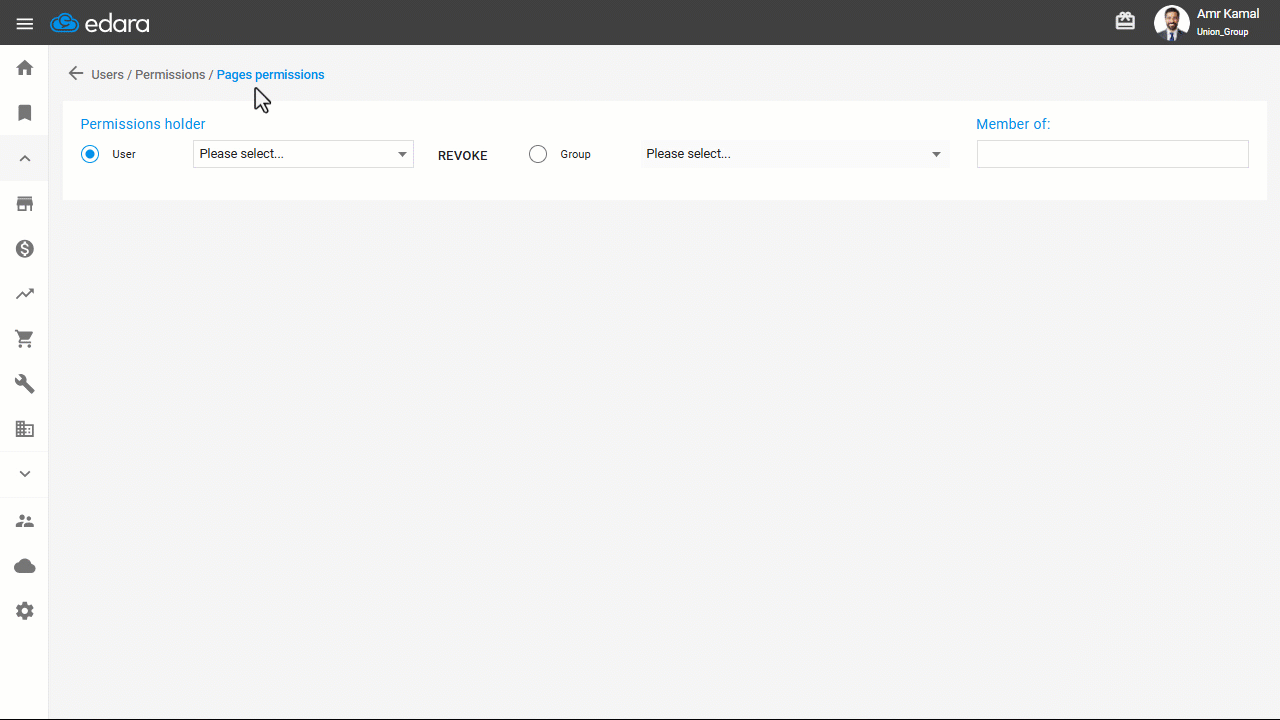This screenshot has height=720, width=1280.
Task: Open the gift box icon in header
Action: [1125, 21]
